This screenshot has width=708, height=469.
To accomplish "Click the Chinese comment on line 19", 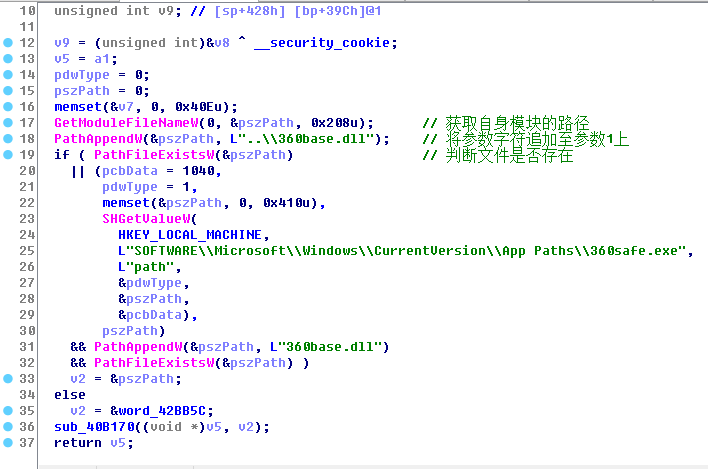I will (498, 155).
